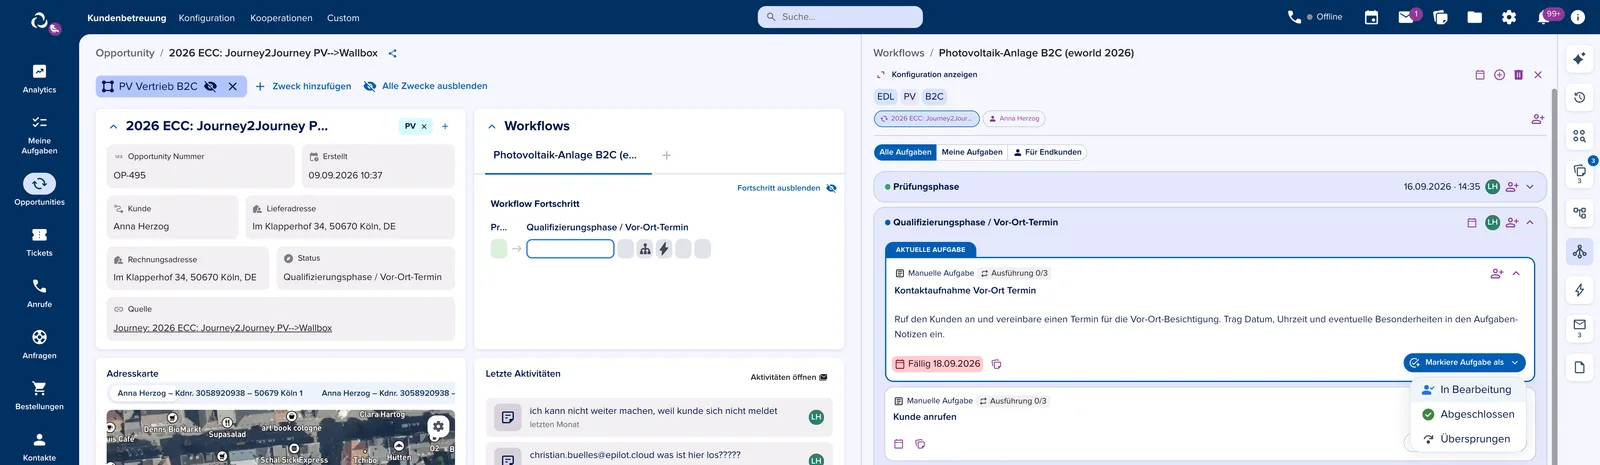The image size is (1600, 465).
Task: Open the mail inbox with badge 1
Action: [1405, 17]
